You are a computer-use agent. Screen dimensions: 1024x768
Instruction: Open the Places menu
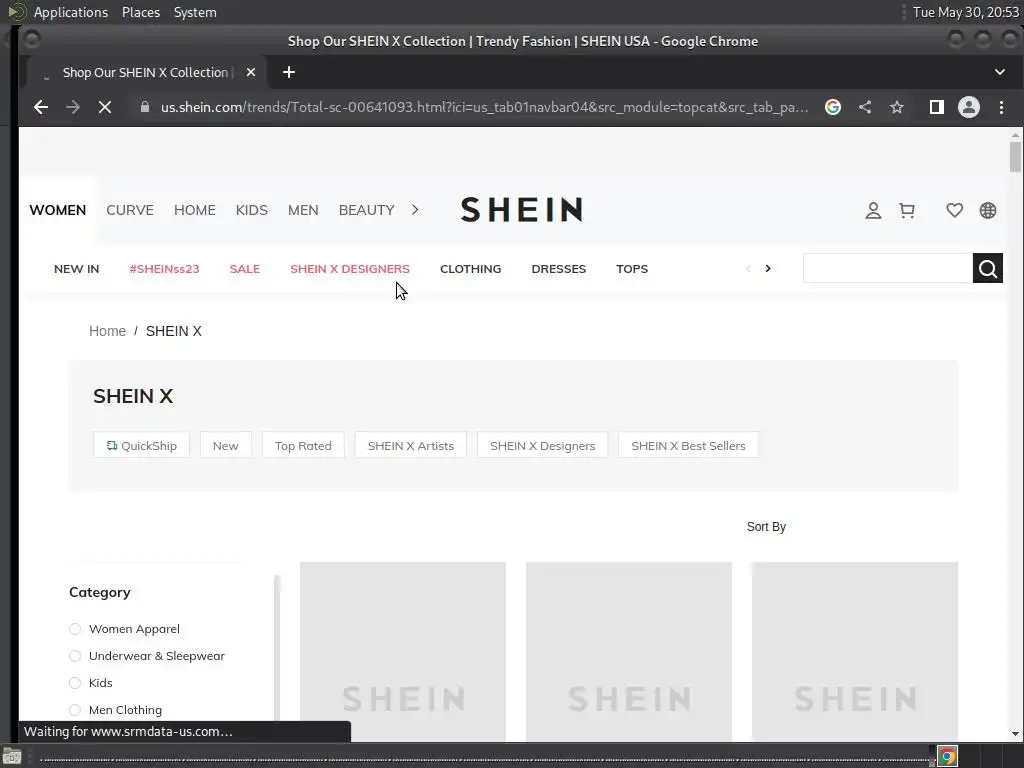pos(141,12)
